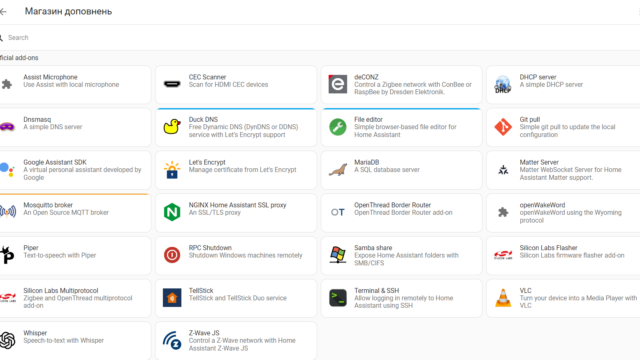Select the OpenThread Border Router card

(x=402, y=213)
